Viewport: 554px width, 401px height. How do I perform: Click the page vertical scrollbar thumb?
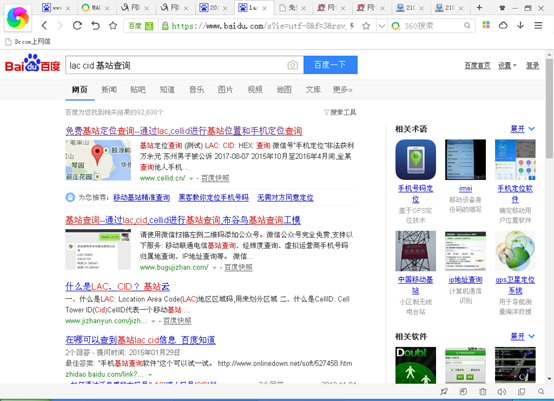coord(549,108)
